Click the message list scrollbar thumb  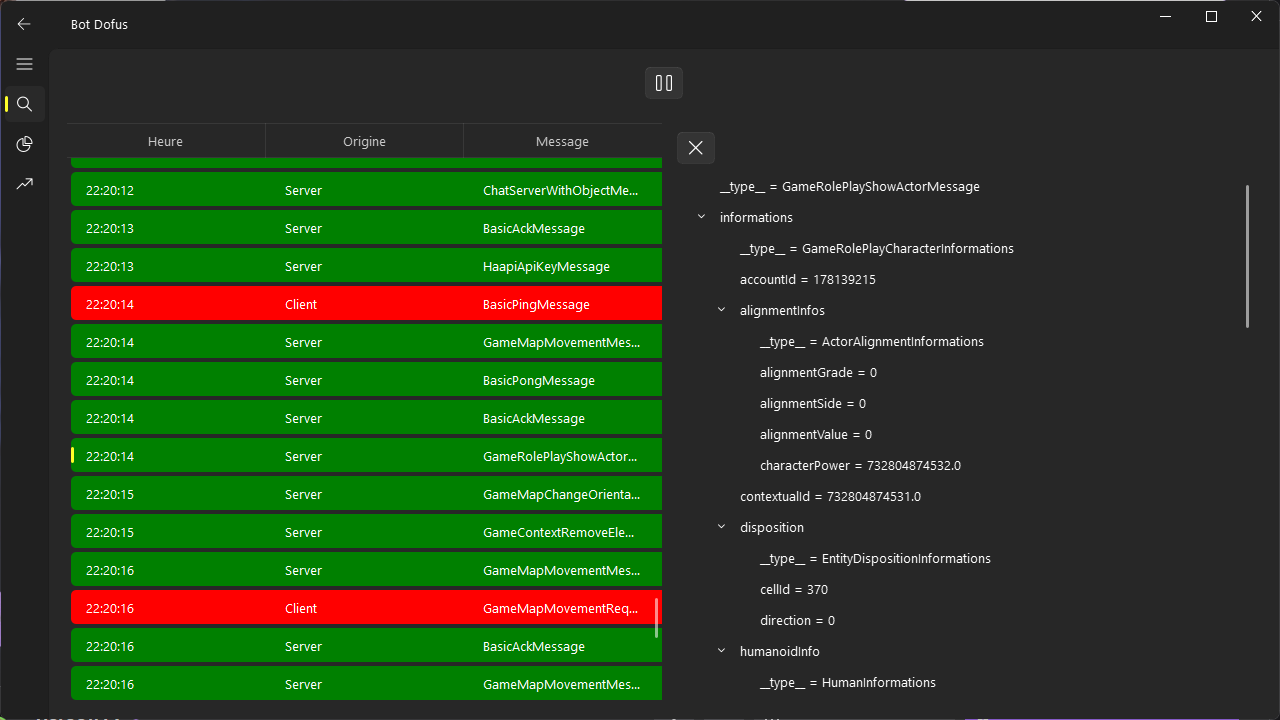pyautogui.click(x=656, y=618)
